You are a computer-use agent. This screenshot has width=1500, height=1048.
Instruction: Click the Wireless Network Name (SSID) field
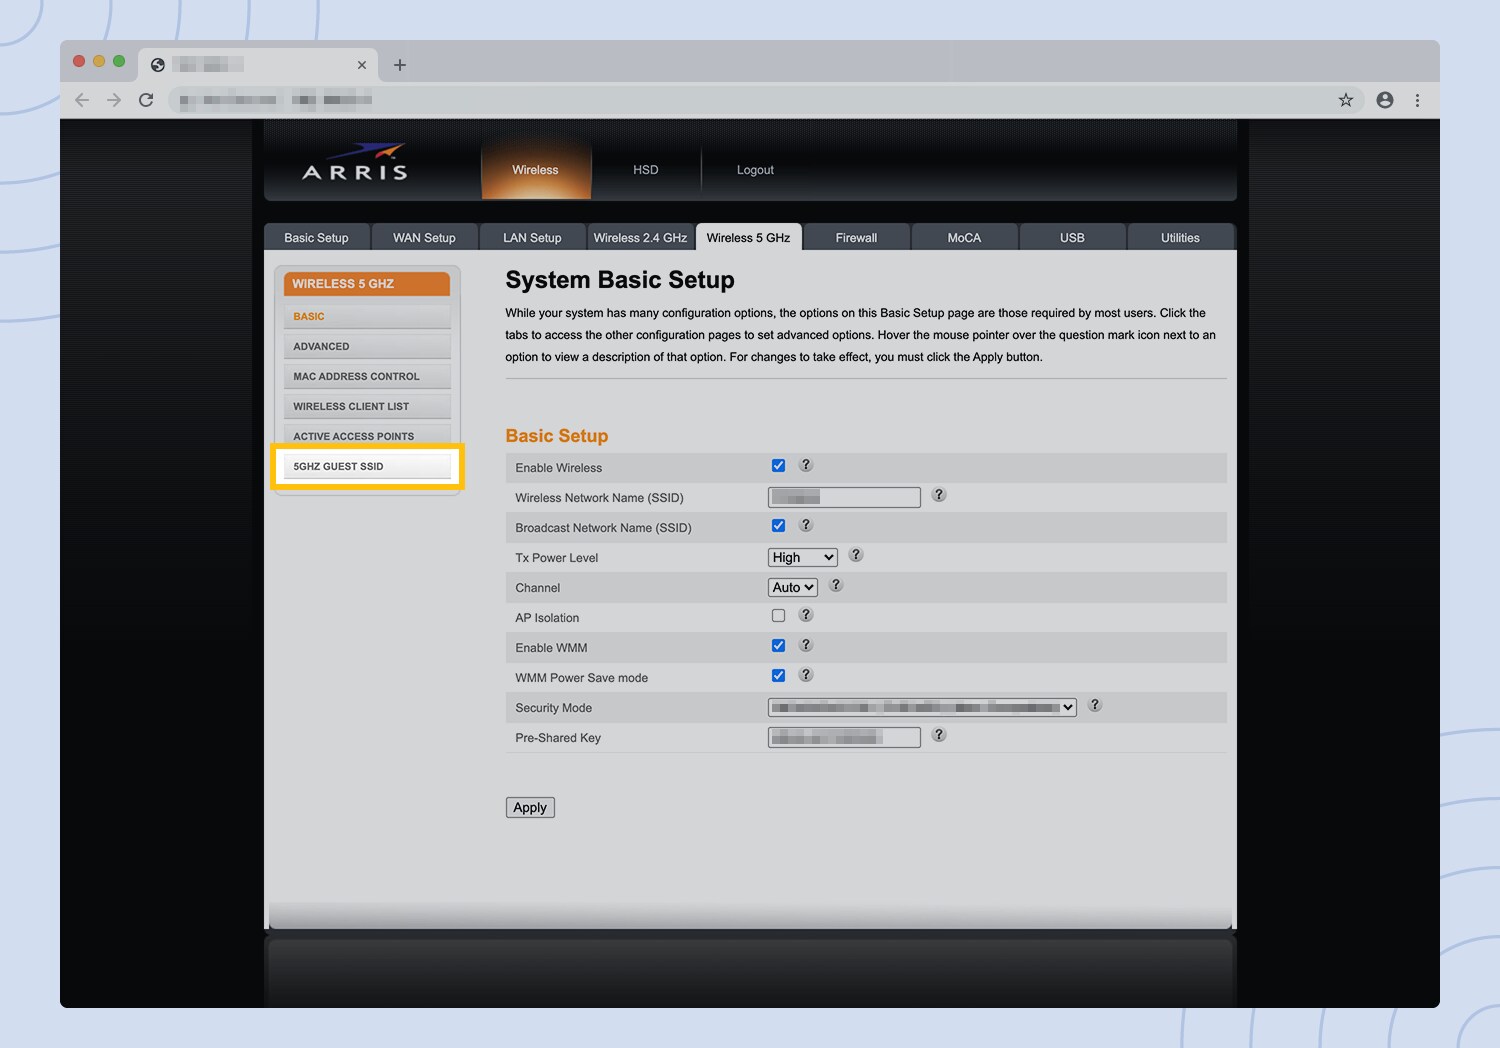844,498
